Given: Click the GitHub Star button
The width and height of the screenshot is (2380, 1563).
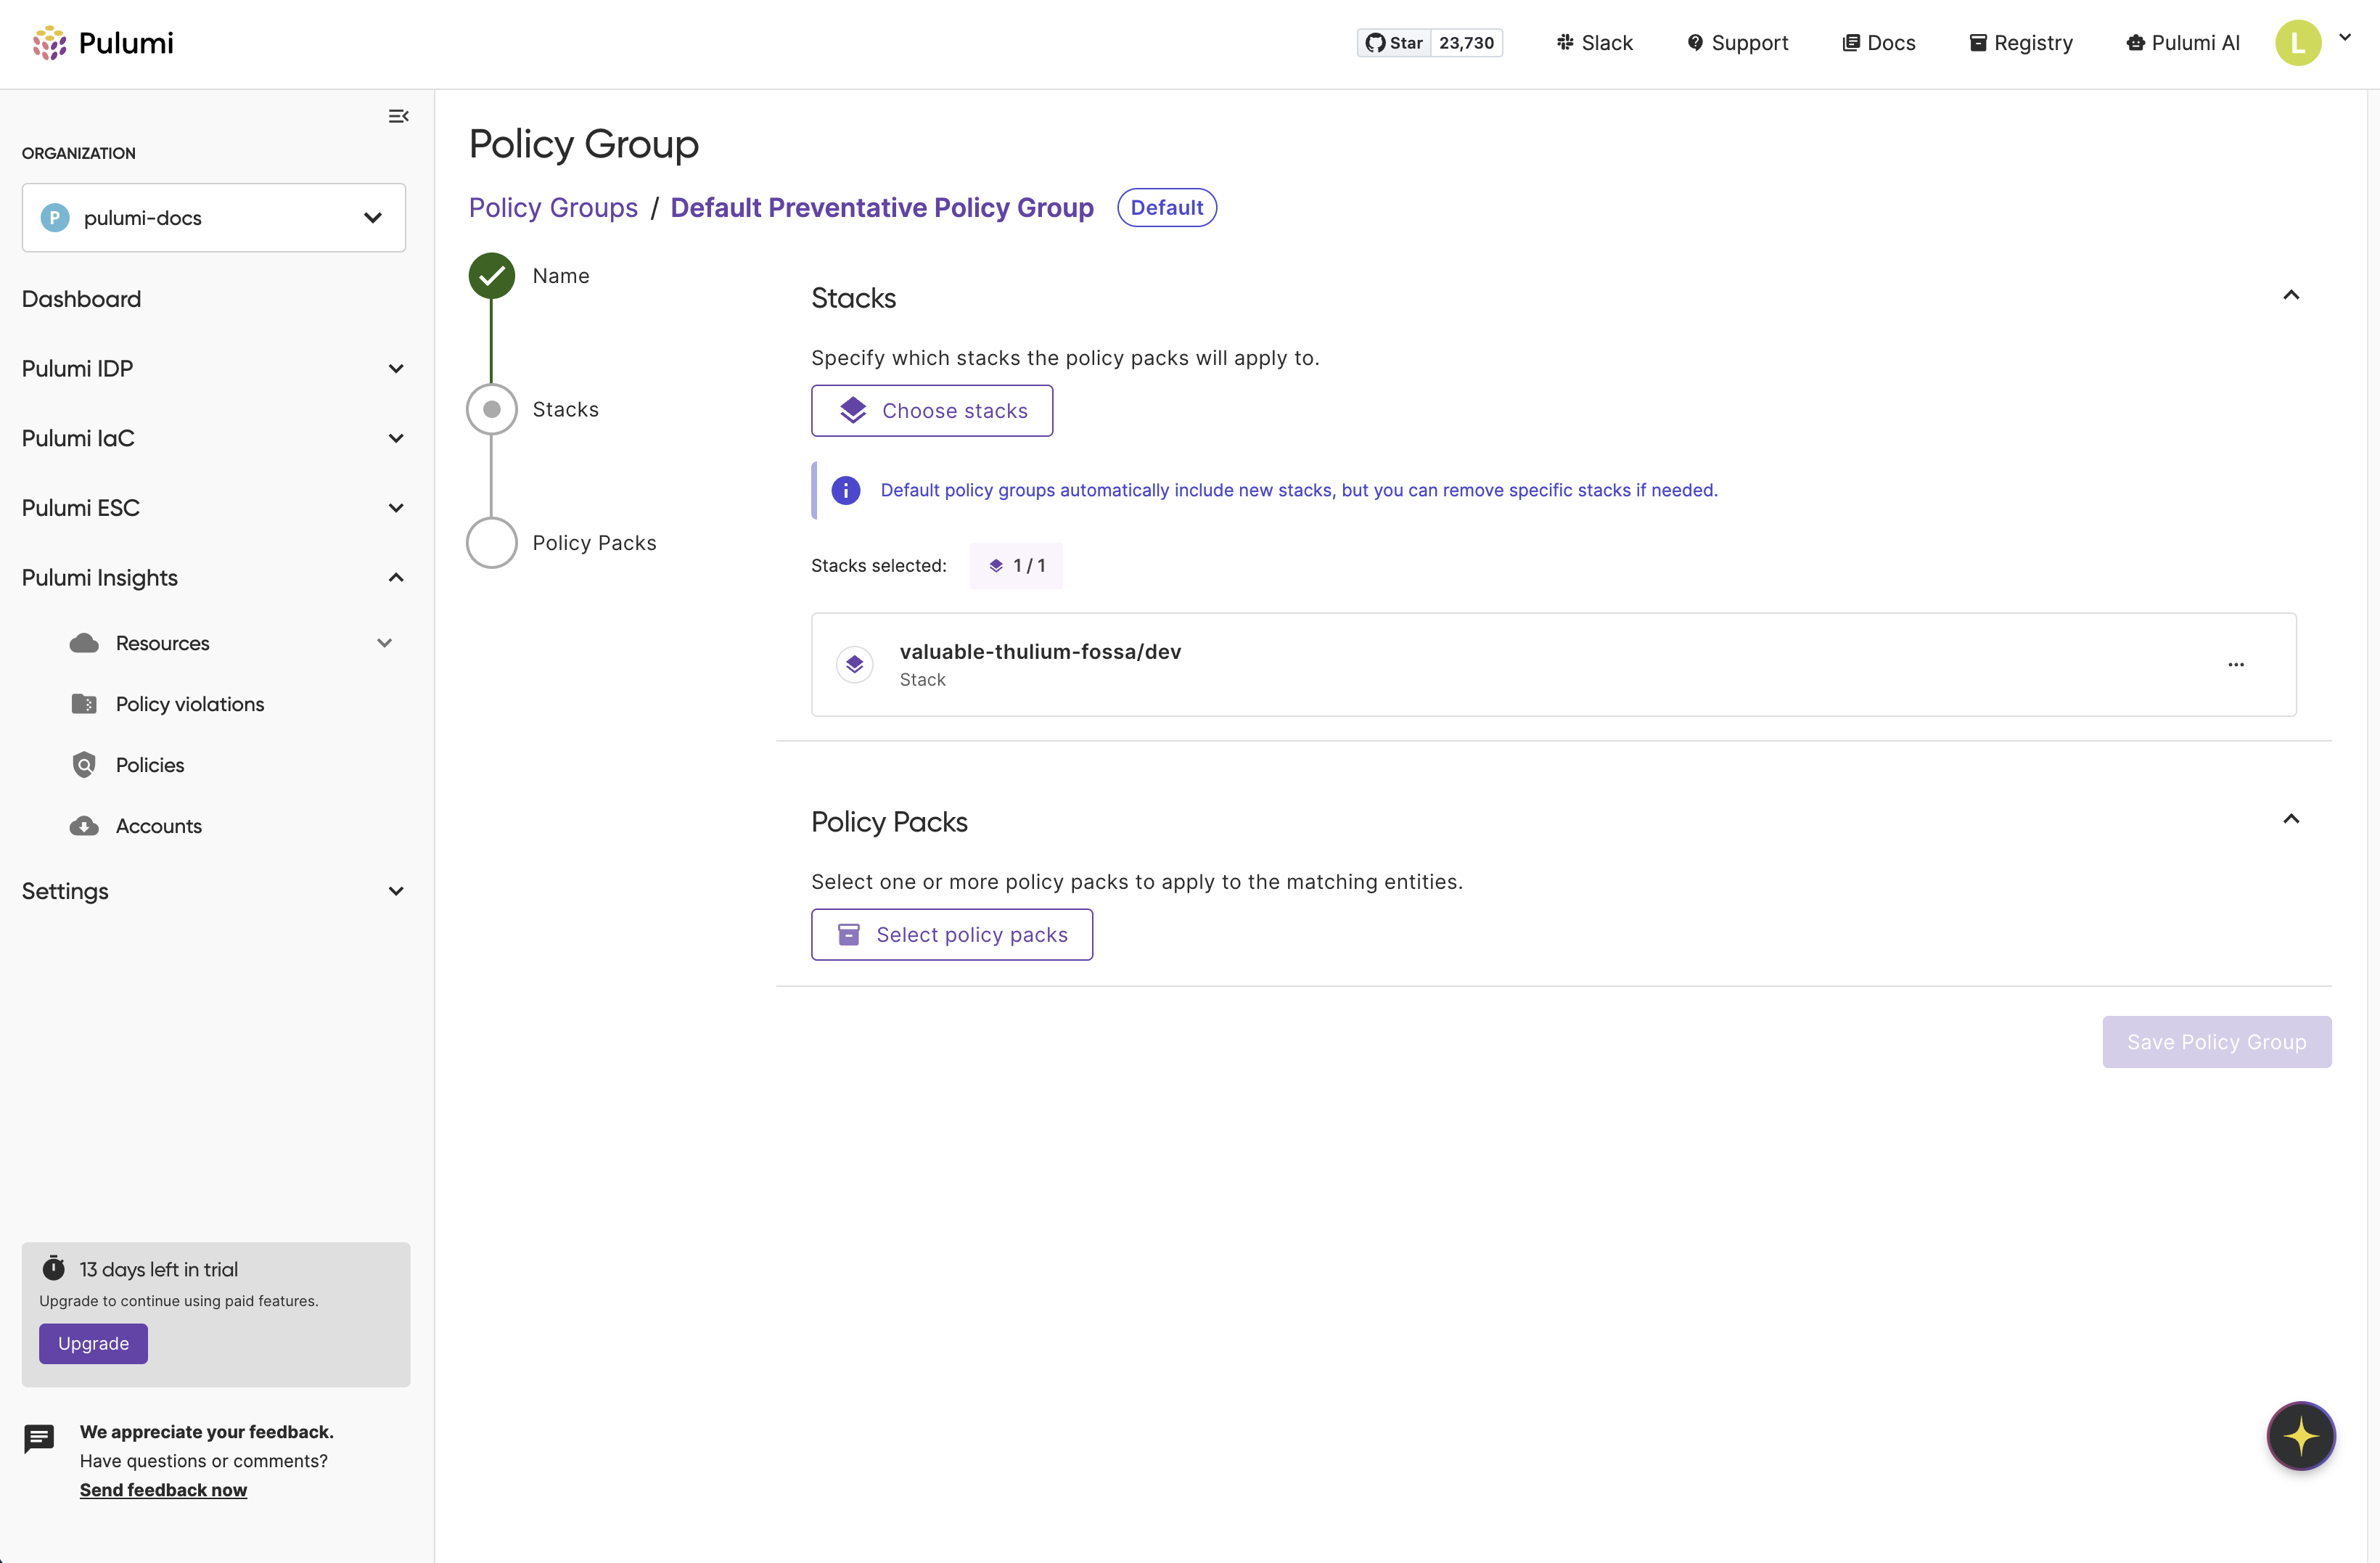Looking at the screenshot, I should pyautogui.click(x=1394, y=43).
